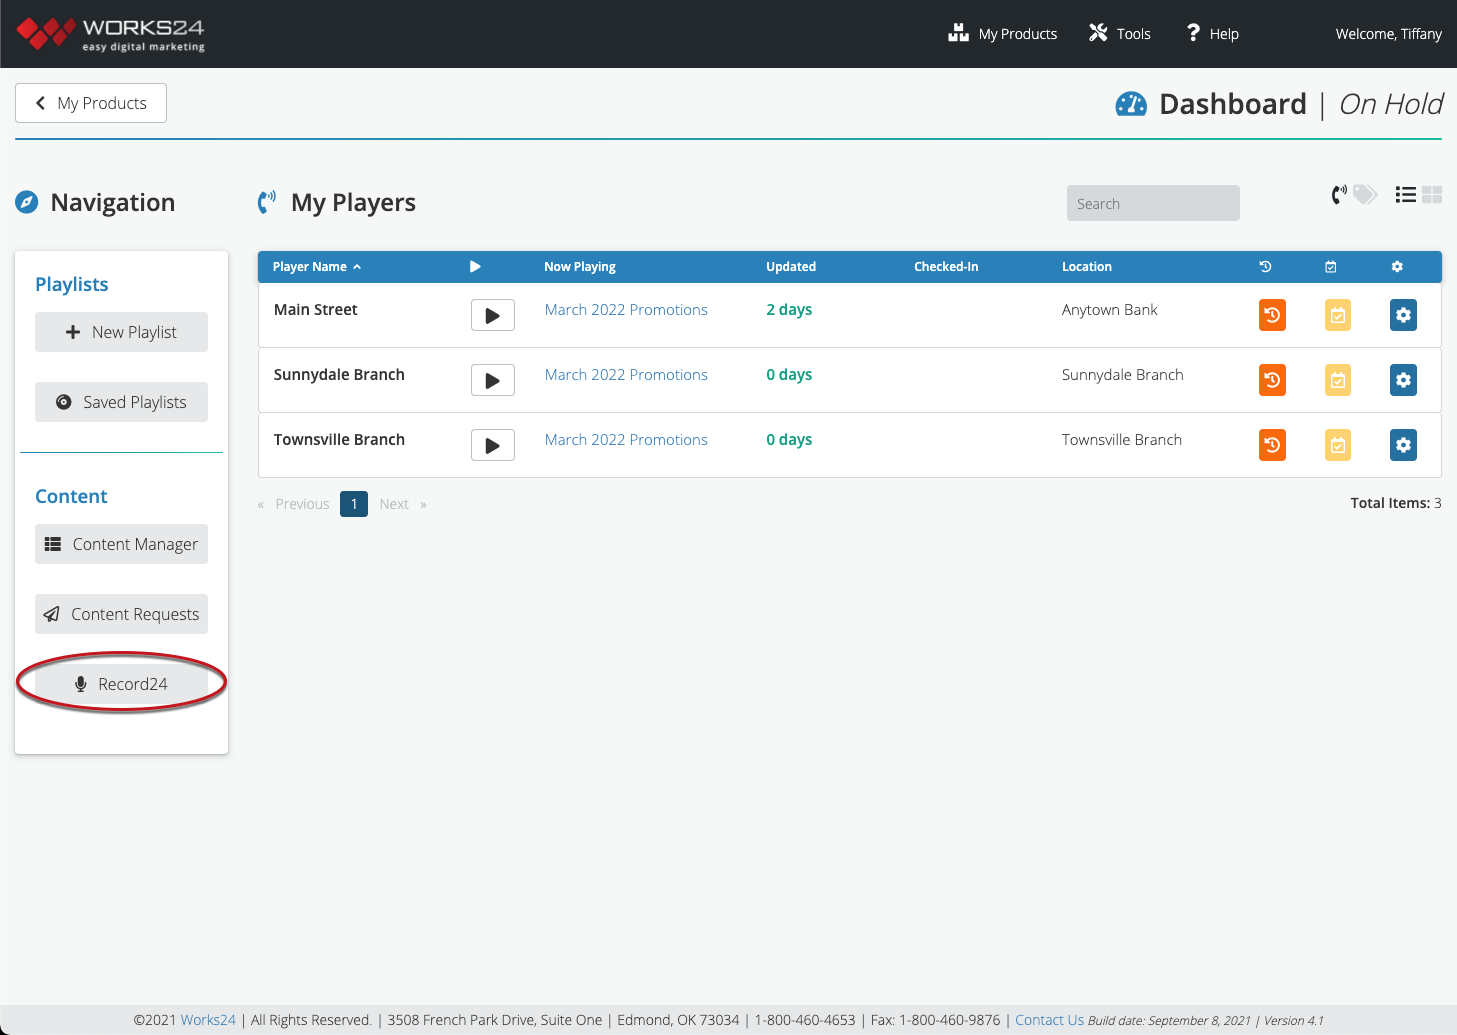Click the phone players filter icon
This screenshot has width=1457, height=1035.
(x=1338, y=195)
